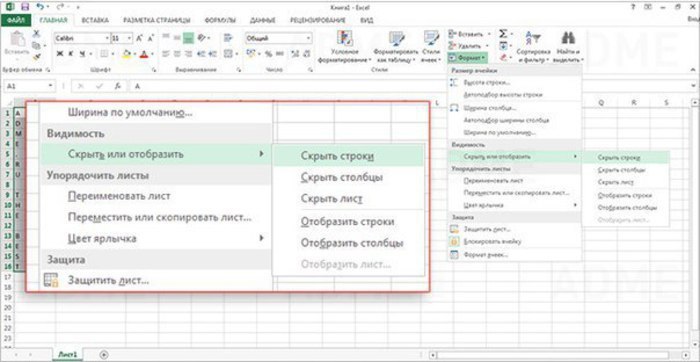This screenshot has width=700, height=362.
Task: Increase decimal places
Action: 294,54
